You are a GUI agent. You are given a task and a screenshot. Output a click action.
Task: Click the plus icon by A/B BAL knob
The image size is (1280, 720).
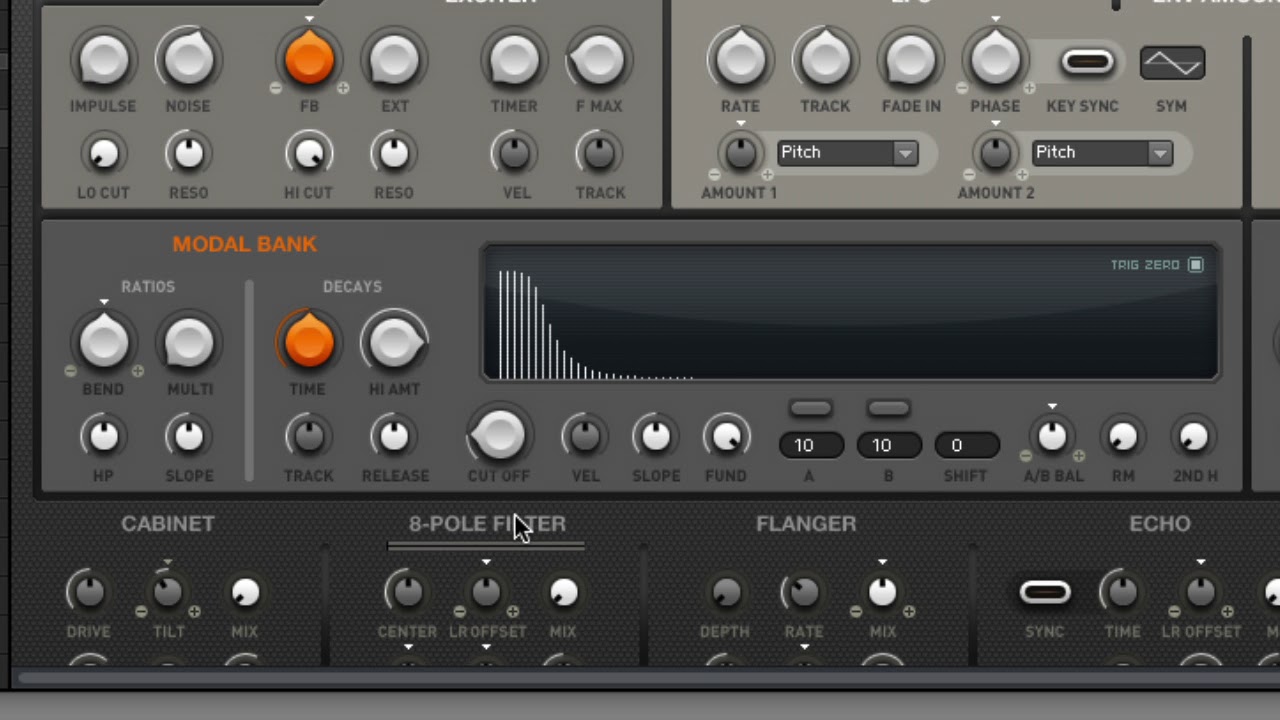coord(1078,456)
